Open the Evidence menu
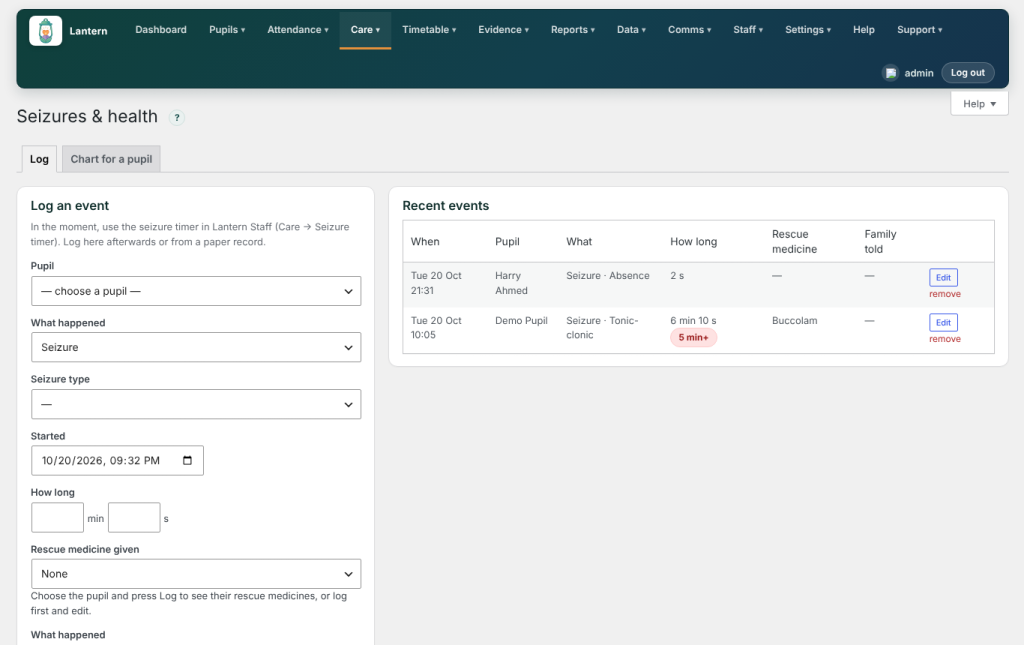The image size is (1024, 645). coord(504,29)
